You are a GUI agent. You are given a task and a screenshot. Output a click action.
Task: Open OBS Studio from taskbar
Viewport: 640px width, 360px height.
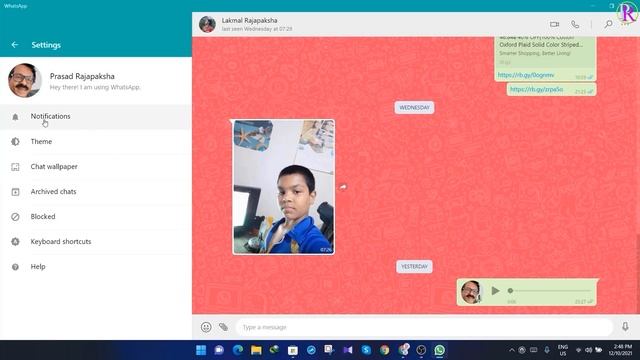[421, 350]
